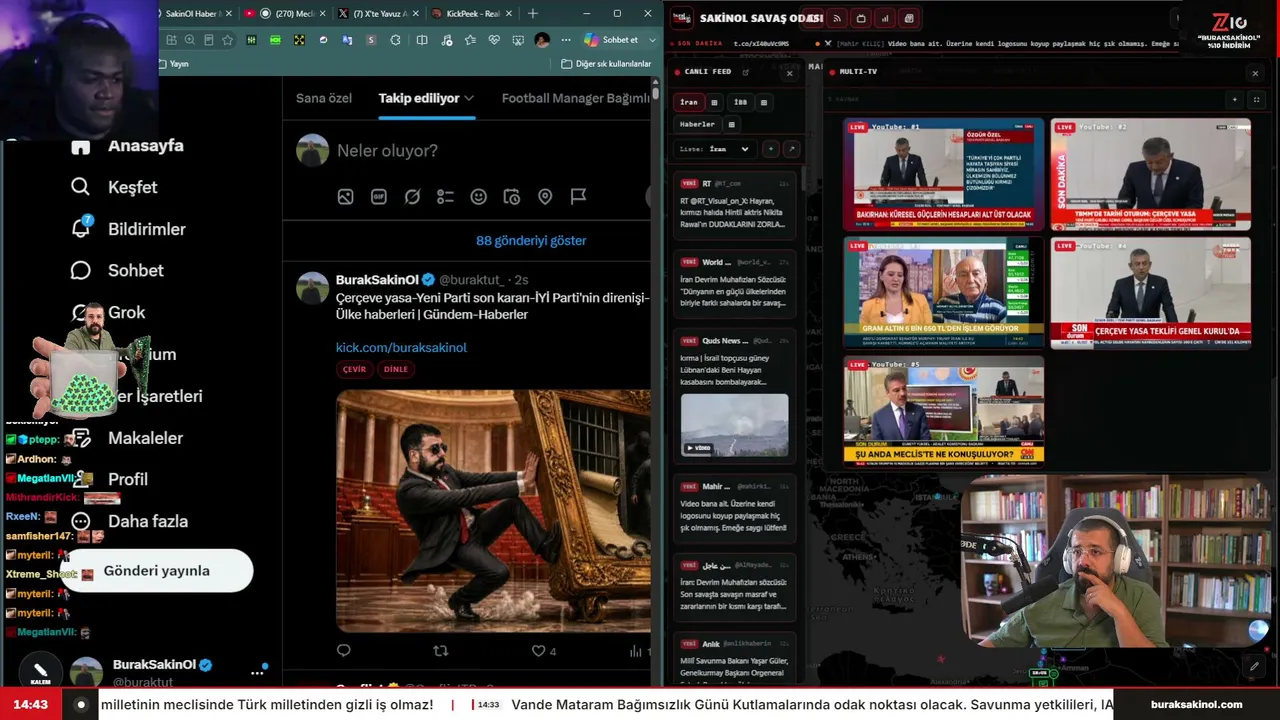Open YouTube #5 CNN Türk stream
Screen dimensions: 1280x720
[x=943, y=411]
